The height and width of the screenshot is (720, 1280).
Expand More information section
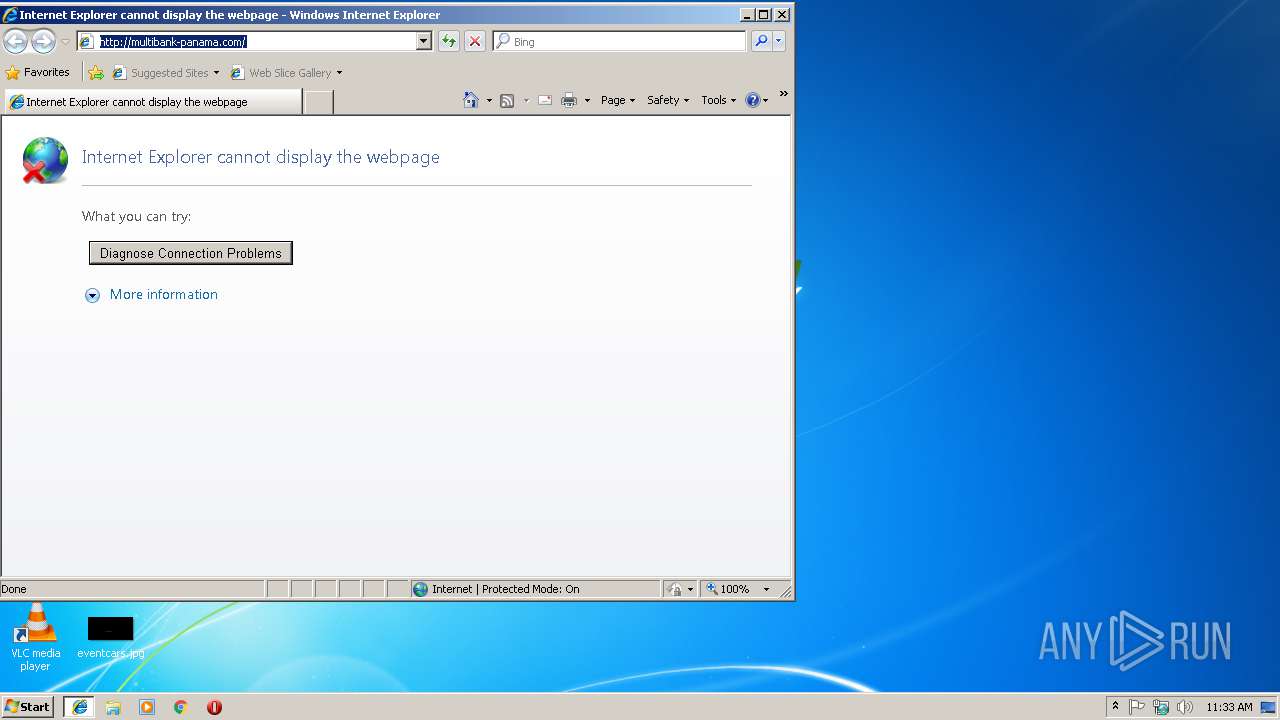pos(151,294)
